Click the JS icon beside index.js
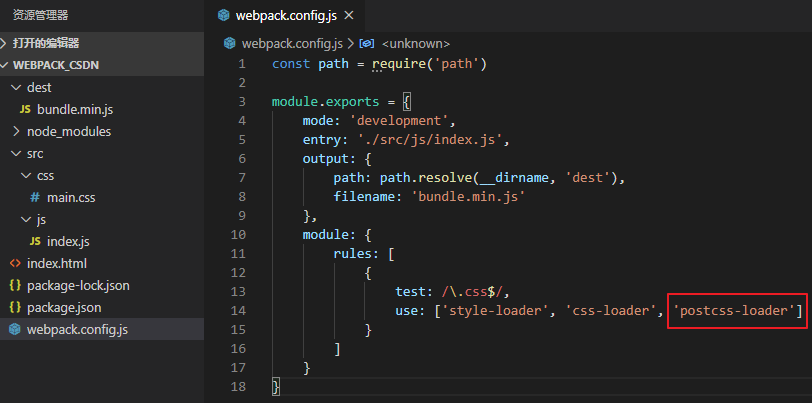The image size is (812, 403). click(x=35, y=241)
